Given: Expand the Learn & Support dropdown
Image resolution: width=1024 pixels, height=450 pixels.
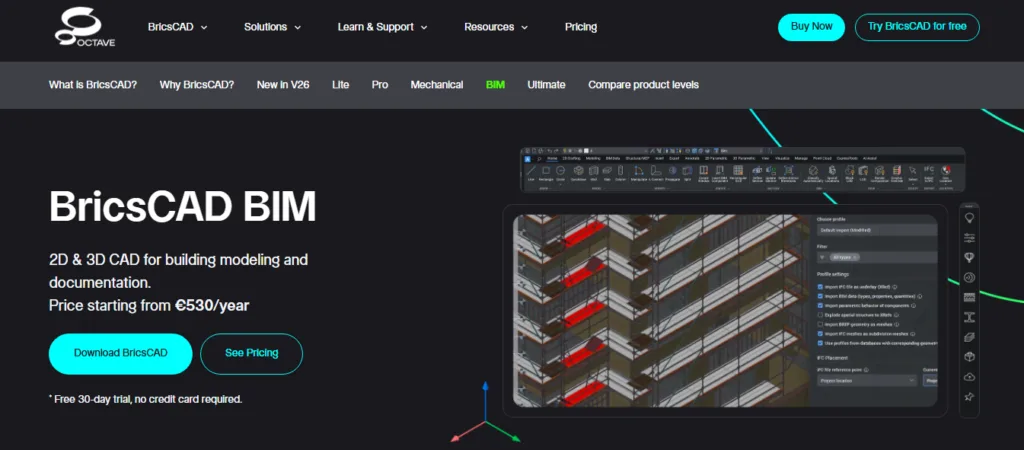Looking at the screenshot, I should pos(382,27).
